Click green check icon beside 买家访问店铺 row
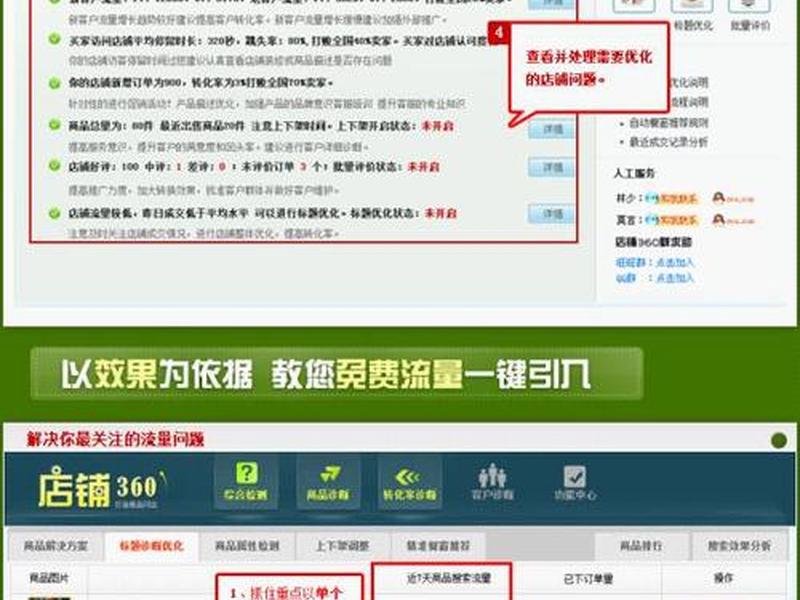 [54, 39]
